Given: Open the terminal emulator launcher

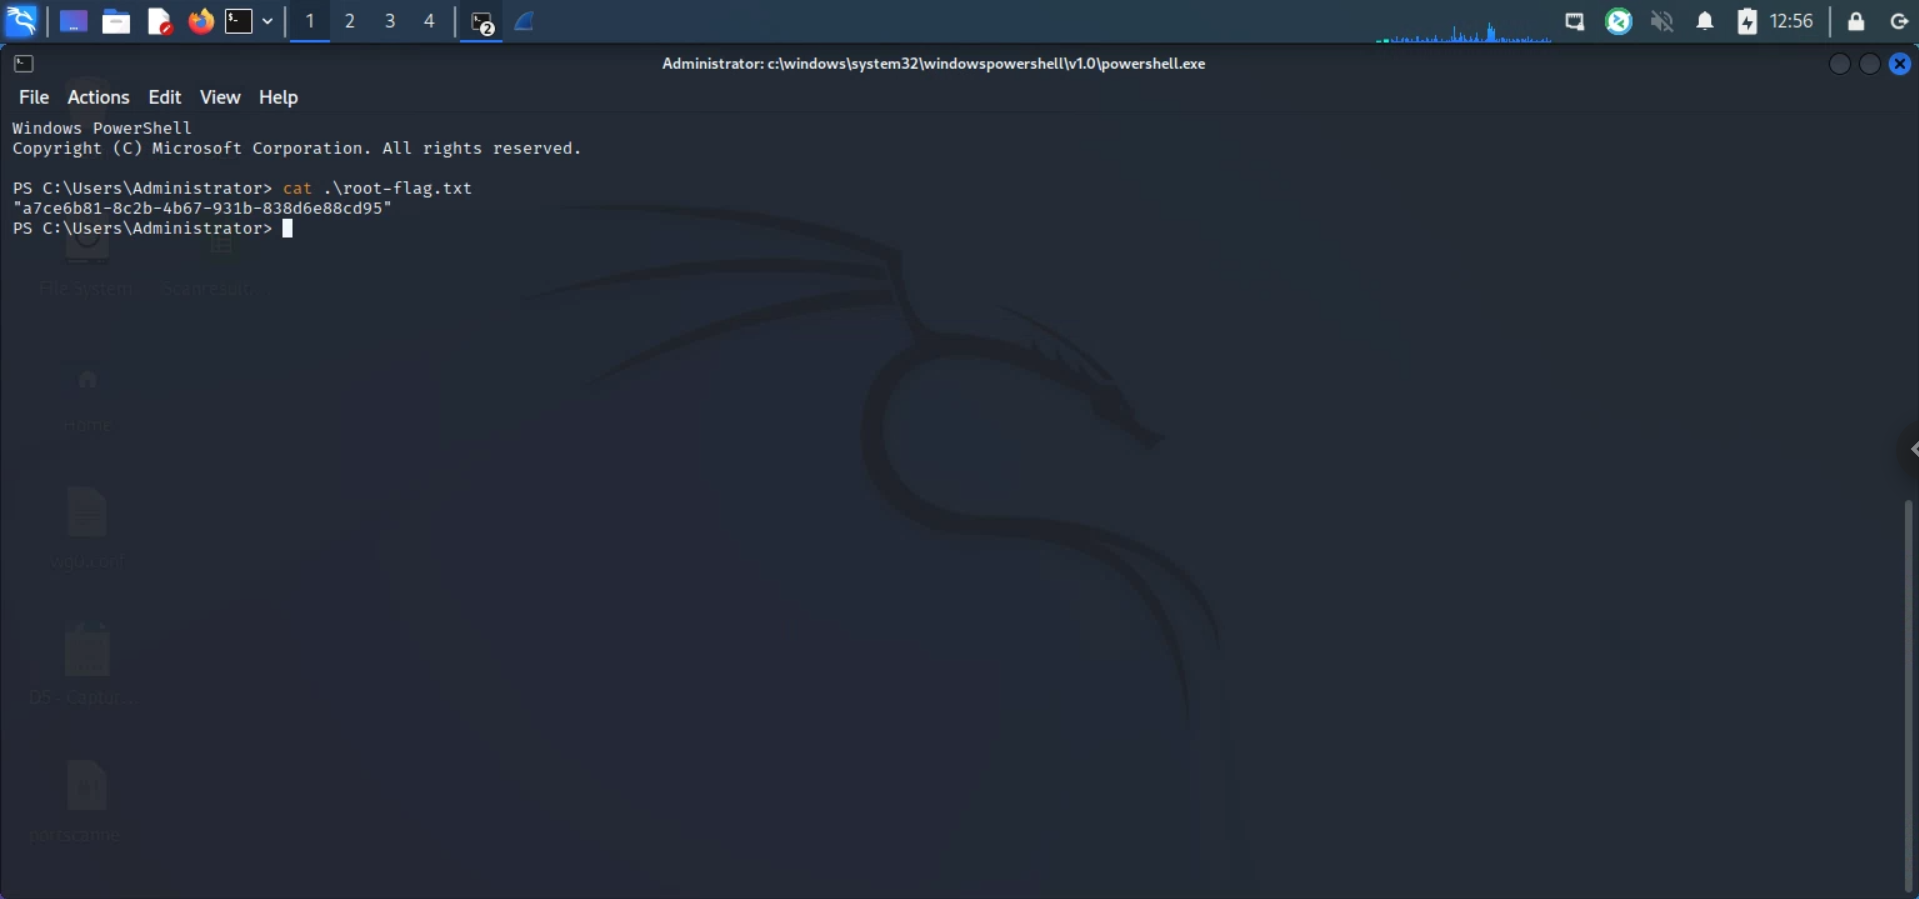Looking at the screenshot, I should click(238, 21).
